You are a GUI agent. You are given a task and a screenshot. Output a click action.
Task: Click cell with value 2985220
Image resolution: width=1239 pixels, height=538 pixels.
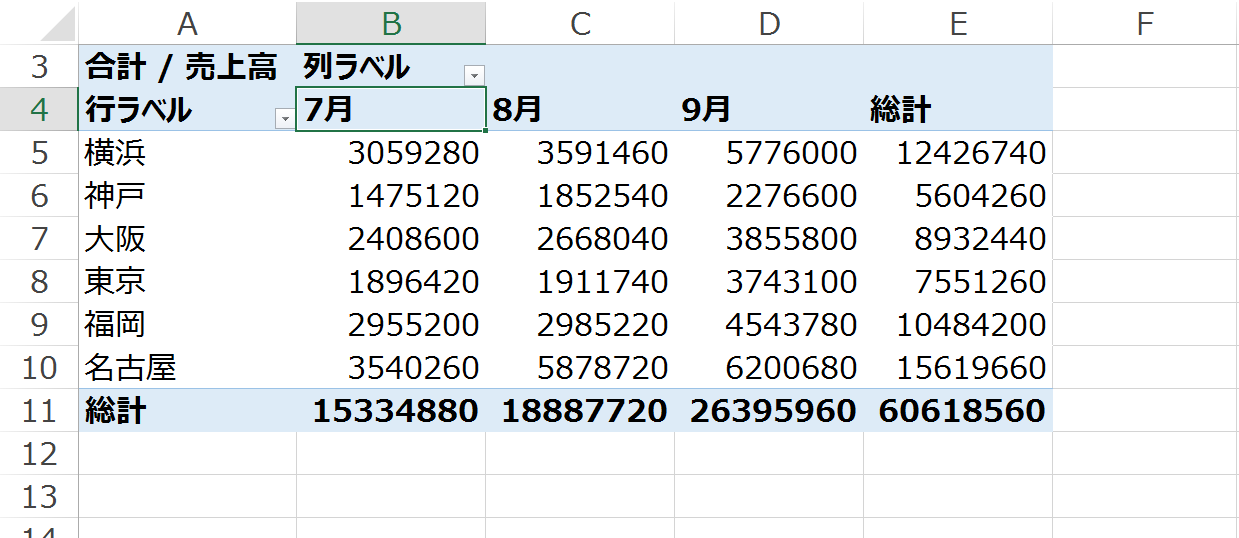[x=580, y=325]
